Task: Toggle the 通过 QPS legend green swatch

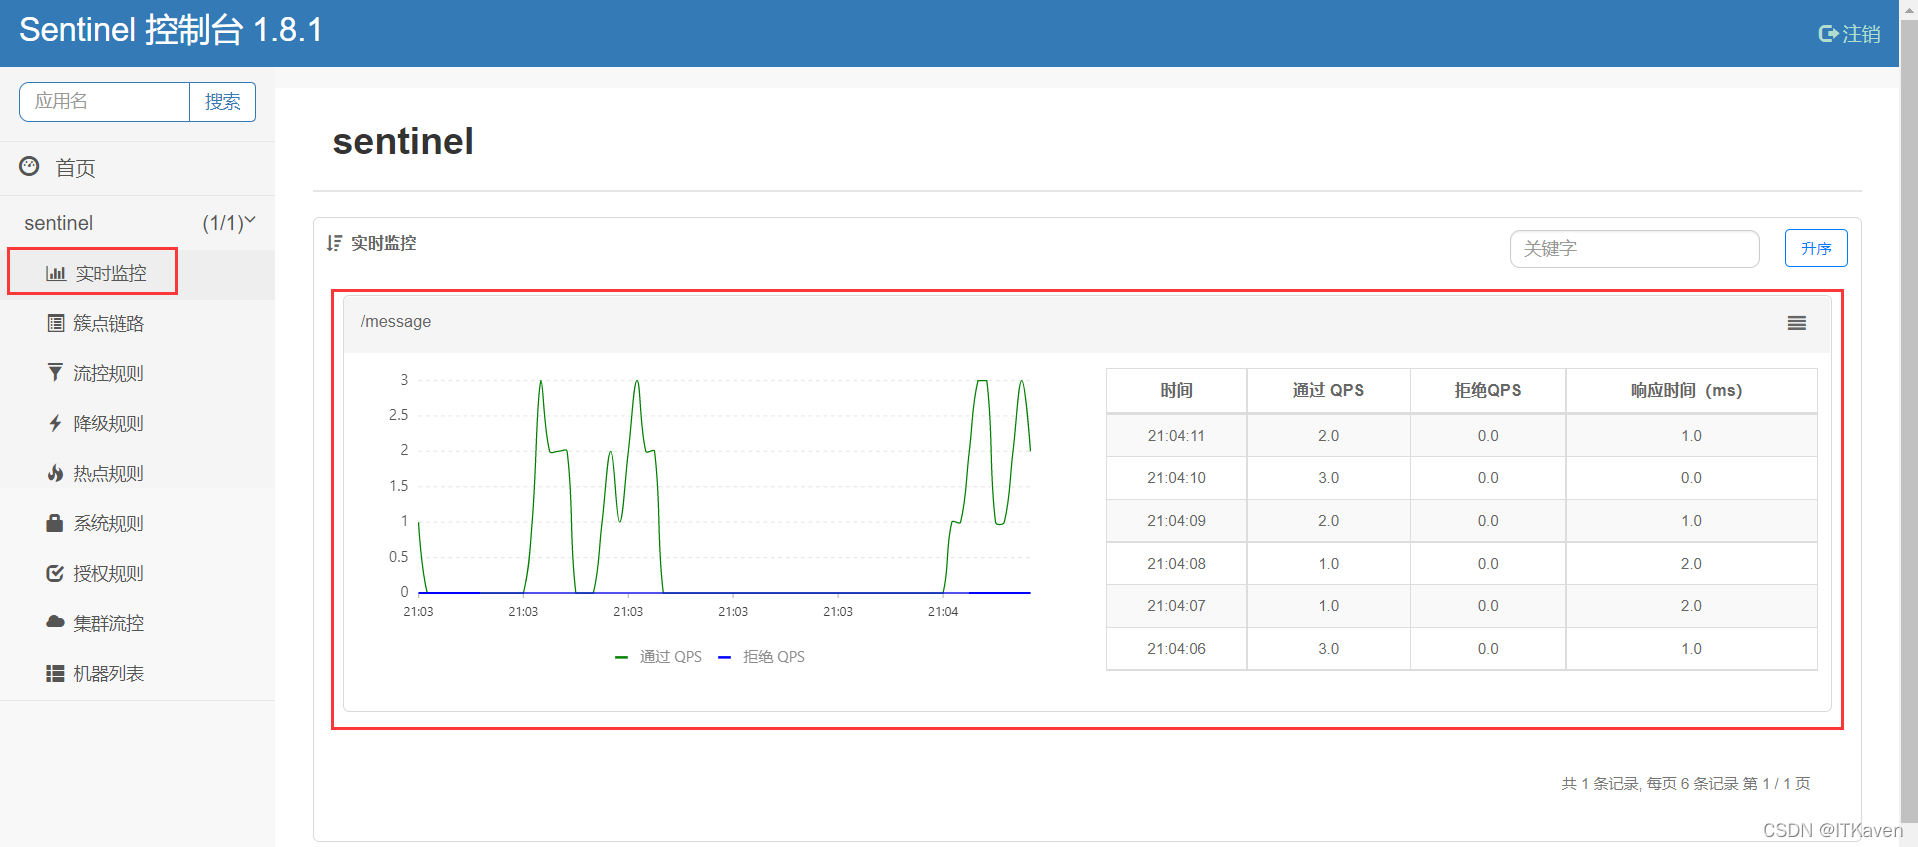Action: click(x=621, y=657)
